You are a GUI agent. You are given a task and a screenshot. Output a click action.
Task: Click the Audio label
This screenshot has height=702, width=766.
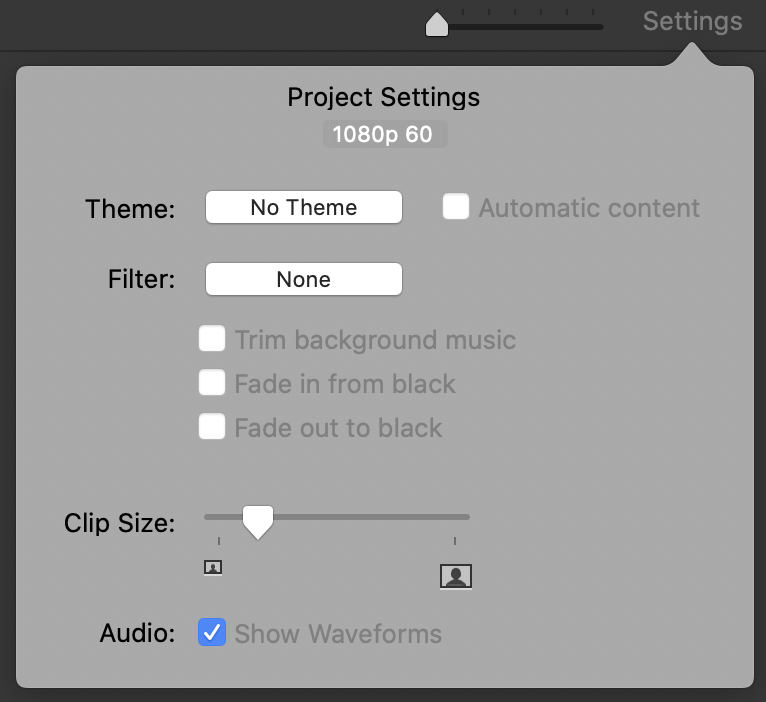[137, 633]
